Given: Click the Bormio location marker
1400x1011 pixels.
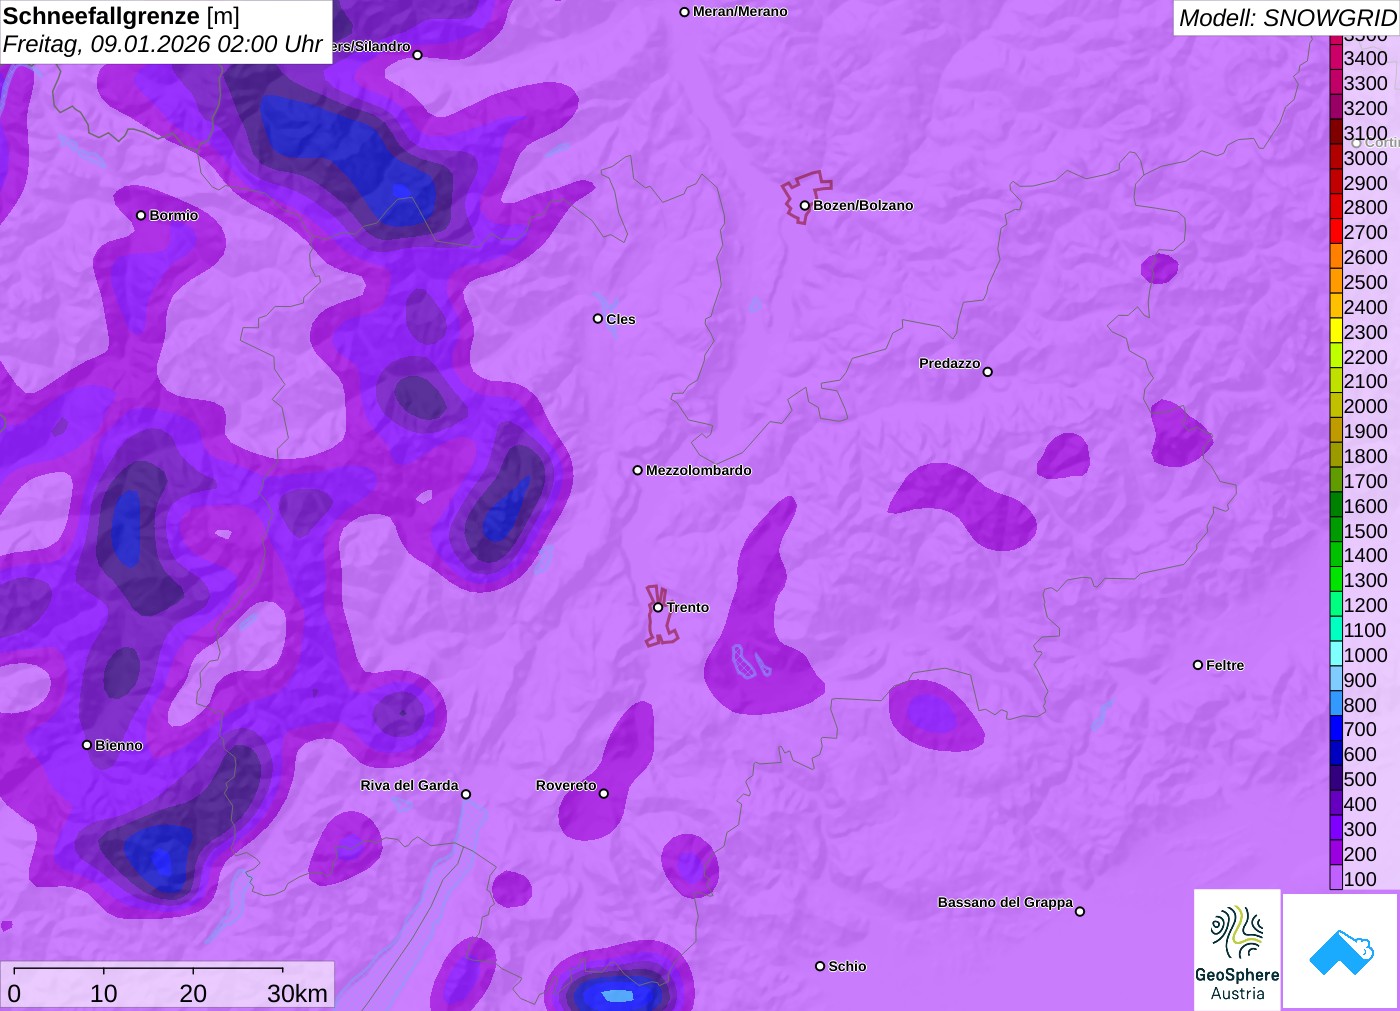Looking at the screenshot, I should tap(141, 215).
